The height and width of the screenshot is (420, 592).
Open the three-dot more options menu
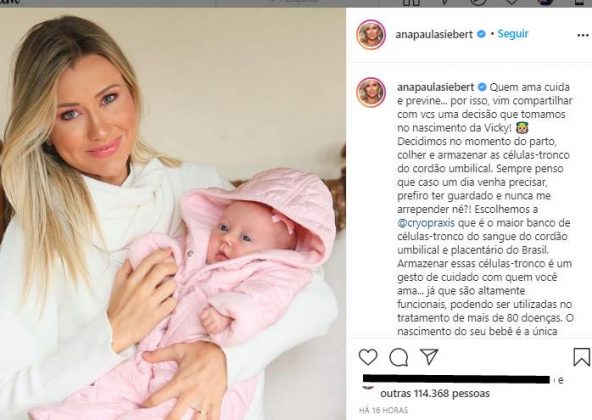click(583, 35)
